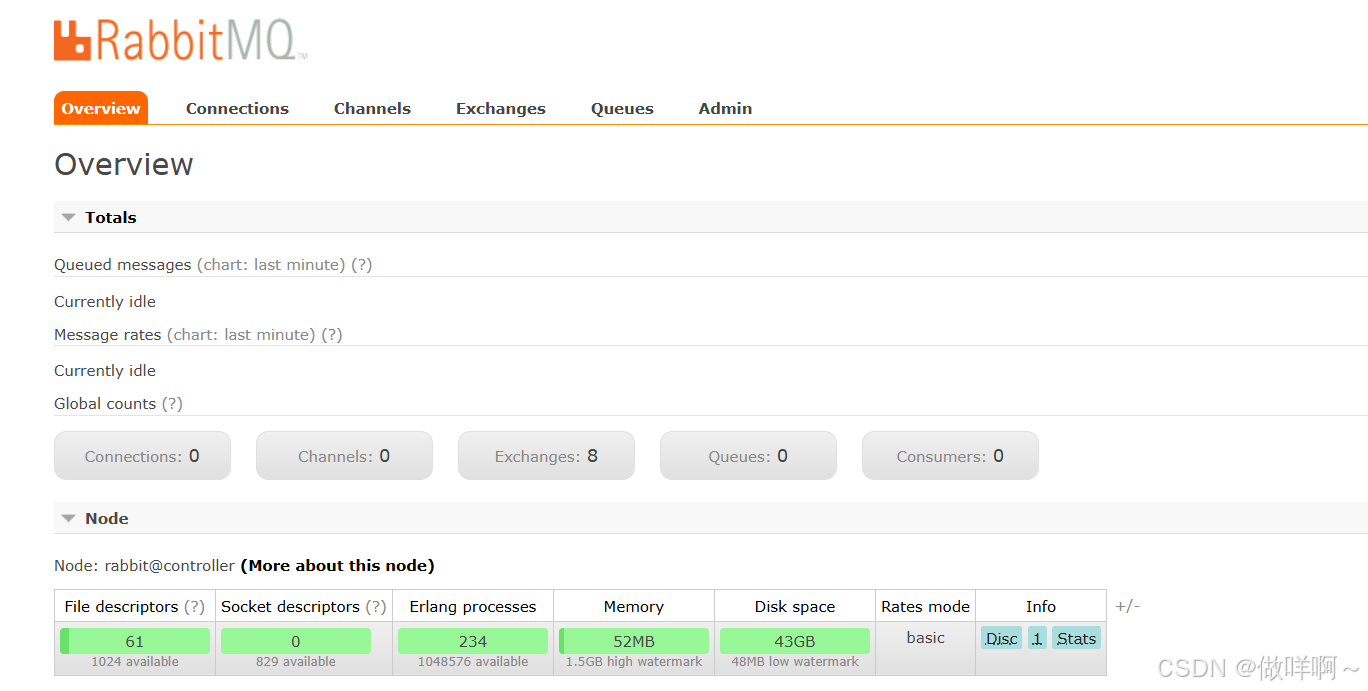Click the Node: rabbit@controller text

(x=144, y=565)
